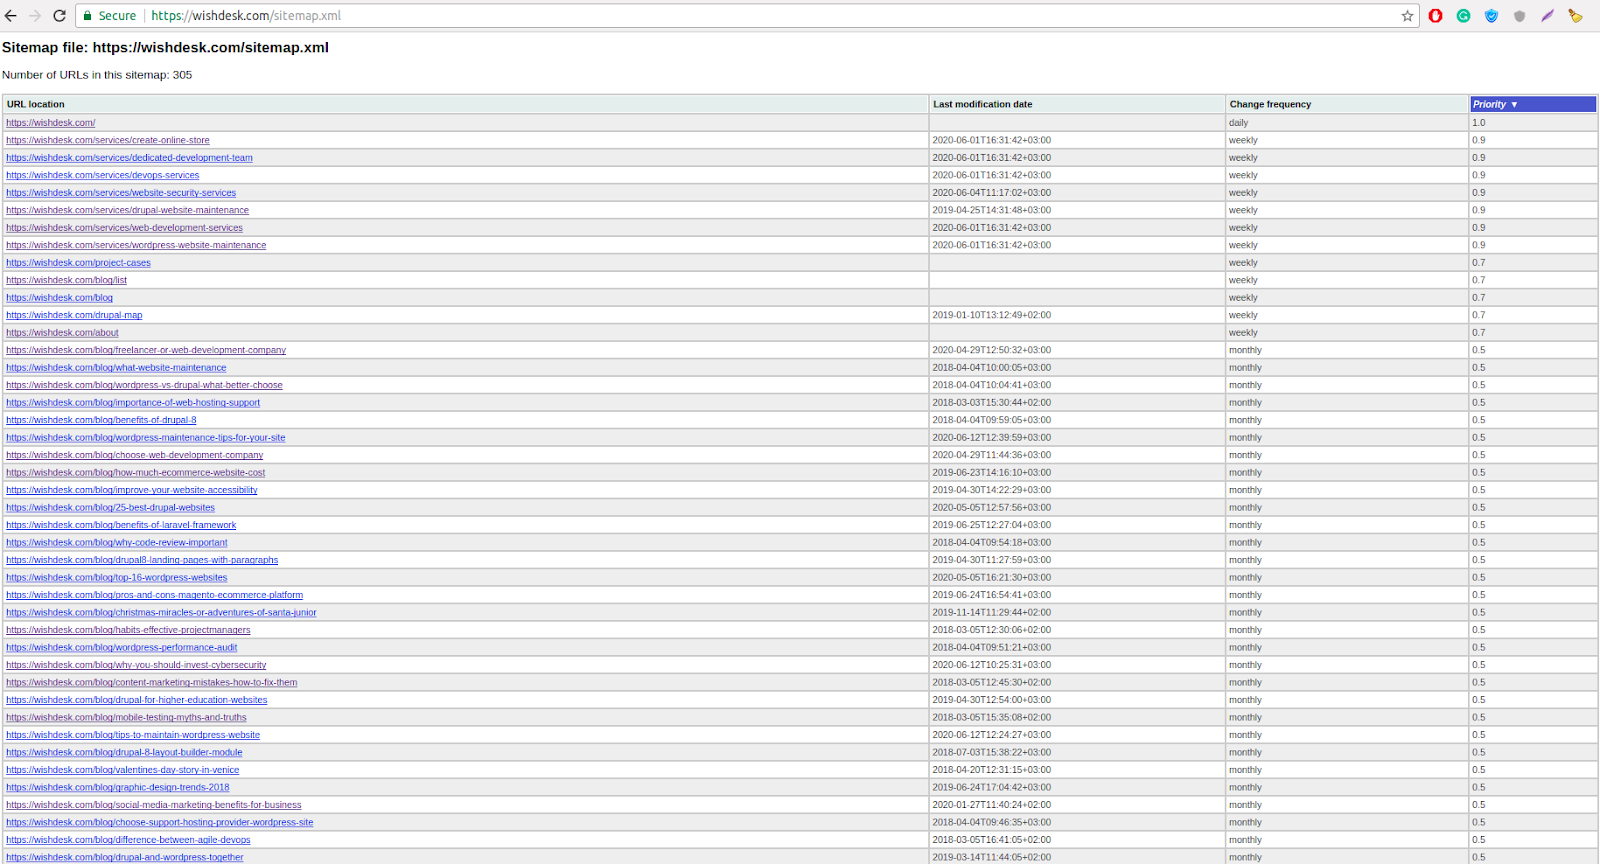Screen dimensions: 1600x864
Task: Open the devops-services link
Action: pyautogui.click(x=102, y=175)
